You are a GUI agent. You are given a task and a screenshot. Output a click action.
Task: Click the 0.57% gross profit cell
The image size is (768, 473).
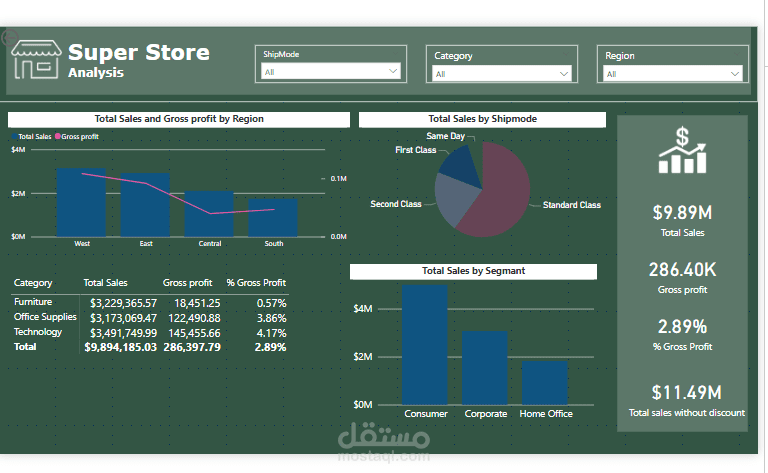271,303
